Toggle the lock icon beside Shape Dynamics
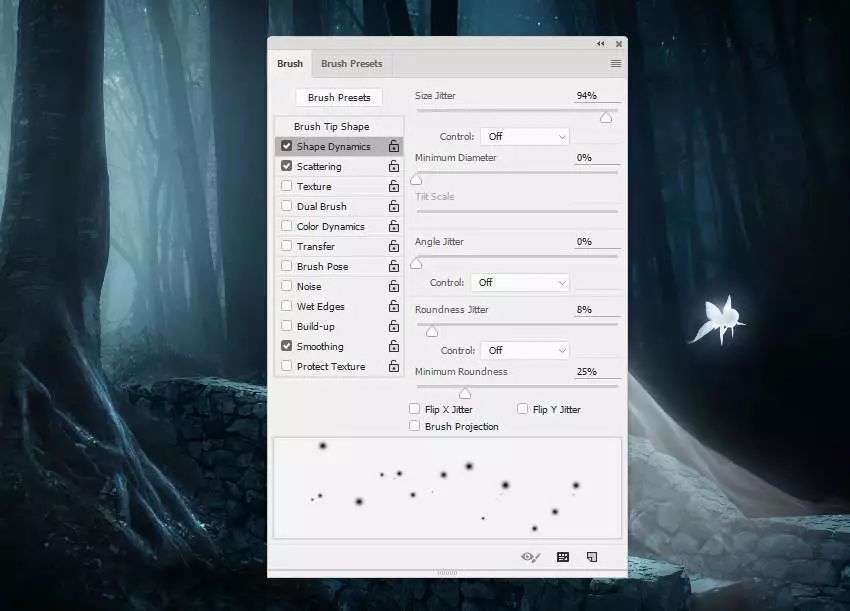 (394, 146)
